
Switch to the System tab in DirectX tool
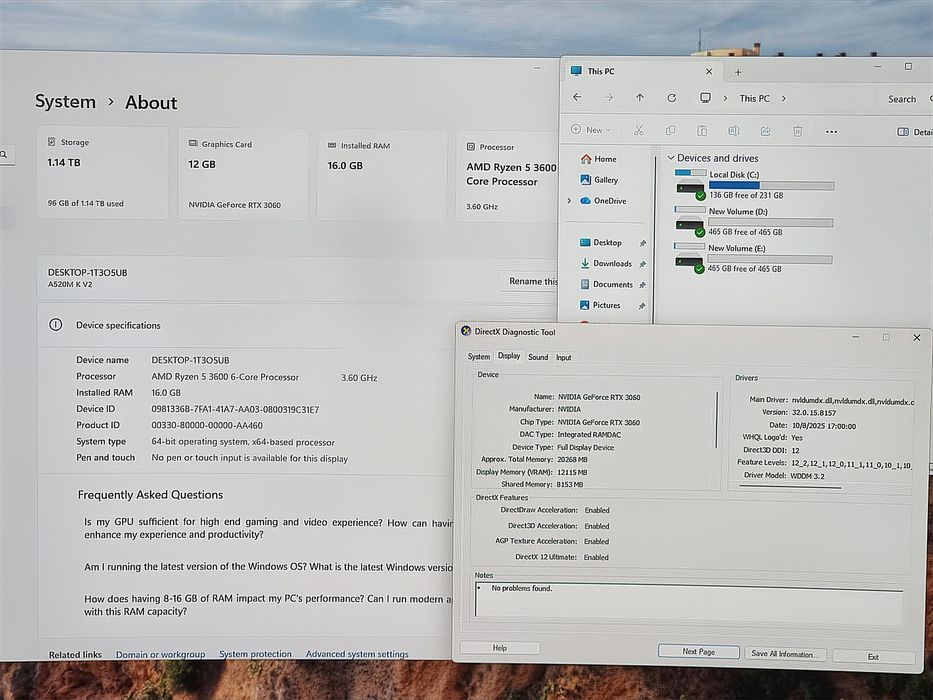point(478,357)
